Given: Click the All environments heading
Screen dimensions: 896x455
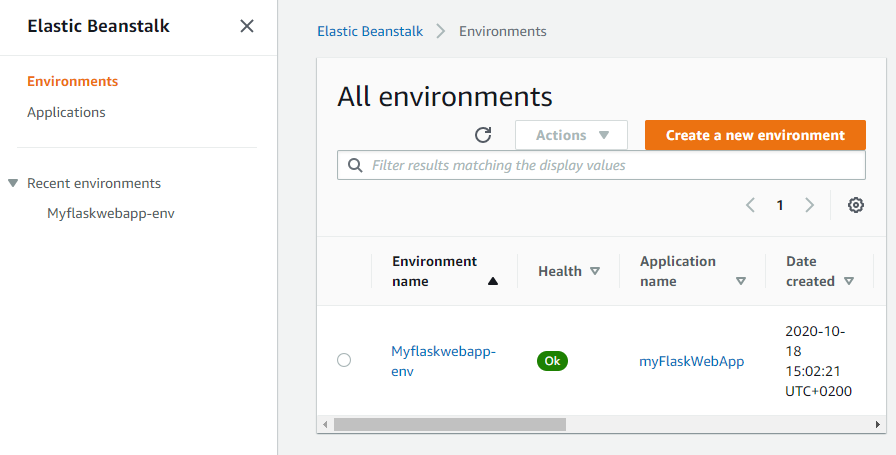Looking at the screenshot, I should coord(445,96).
